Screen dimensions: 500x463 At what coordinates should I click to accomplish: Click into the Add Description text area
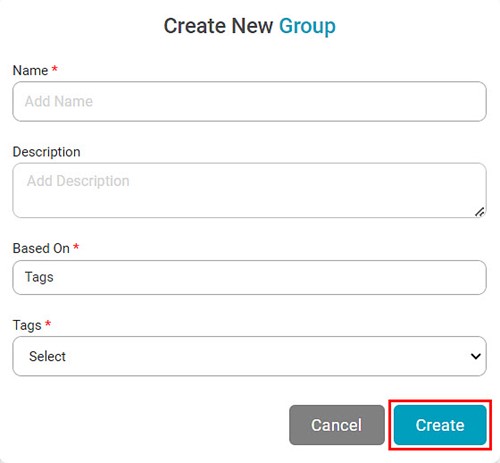[x=249, y=190]
